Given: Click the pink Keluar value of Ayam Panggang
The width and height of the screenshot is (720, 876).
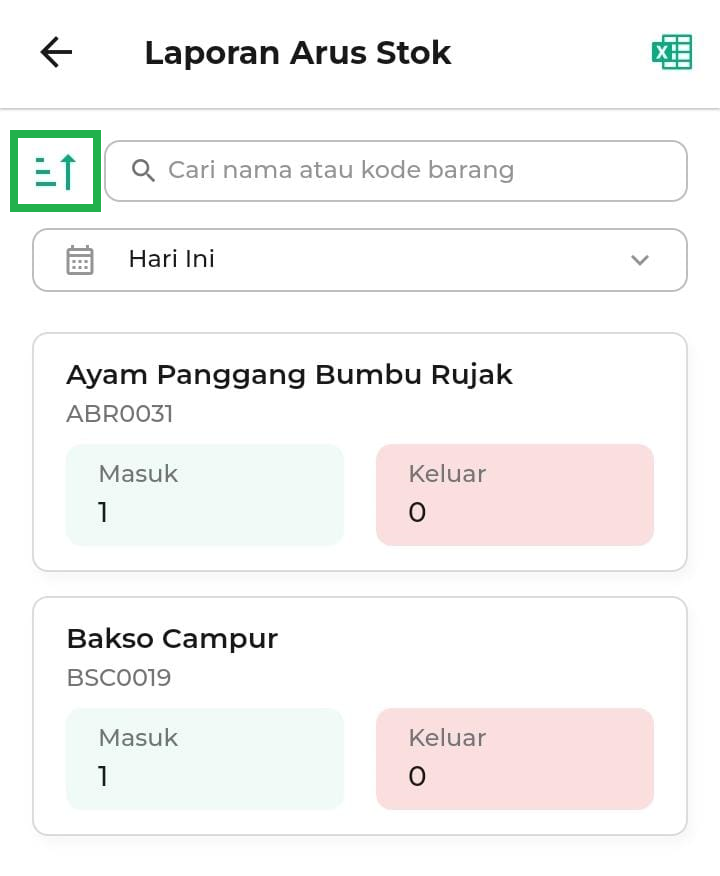Looking at the screenshot, I should click(417, 513).
